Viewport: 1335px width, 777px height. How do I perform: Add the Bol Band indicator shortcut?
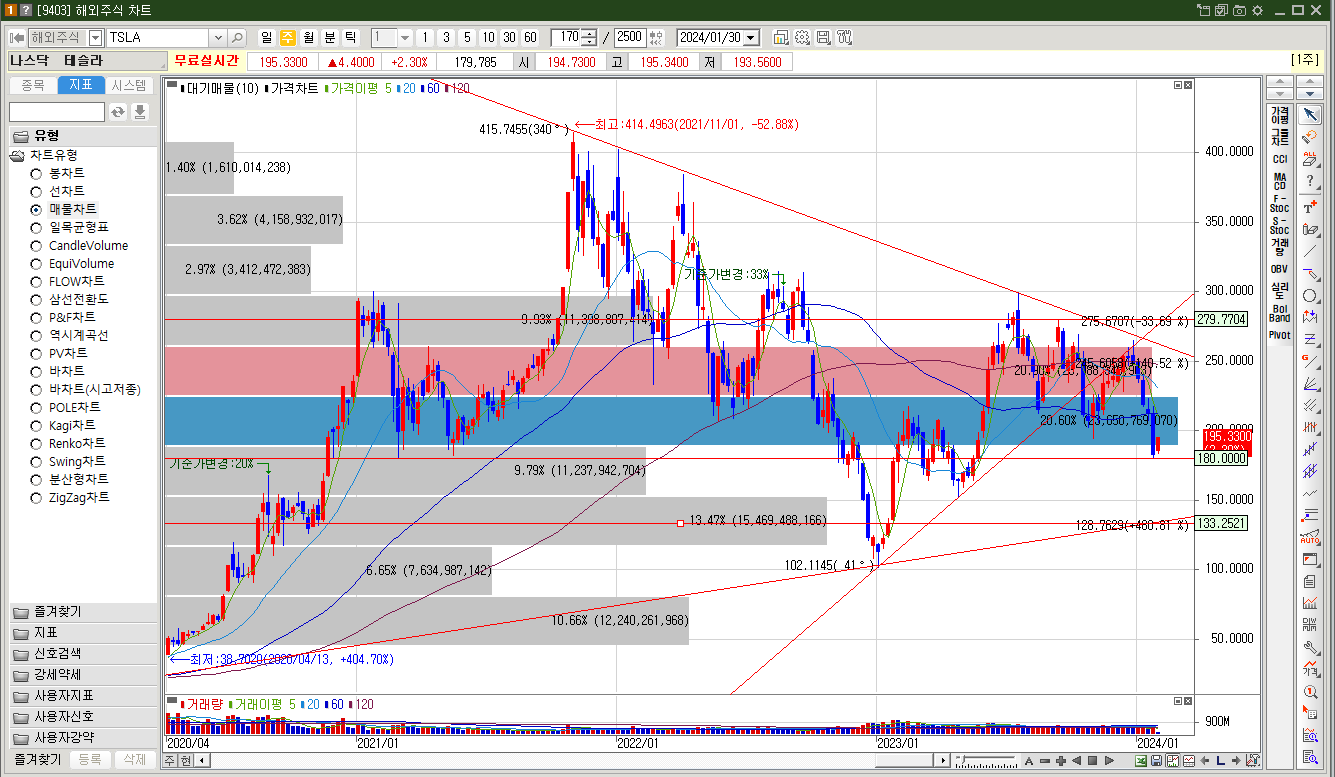click(x=1280, y=313)
